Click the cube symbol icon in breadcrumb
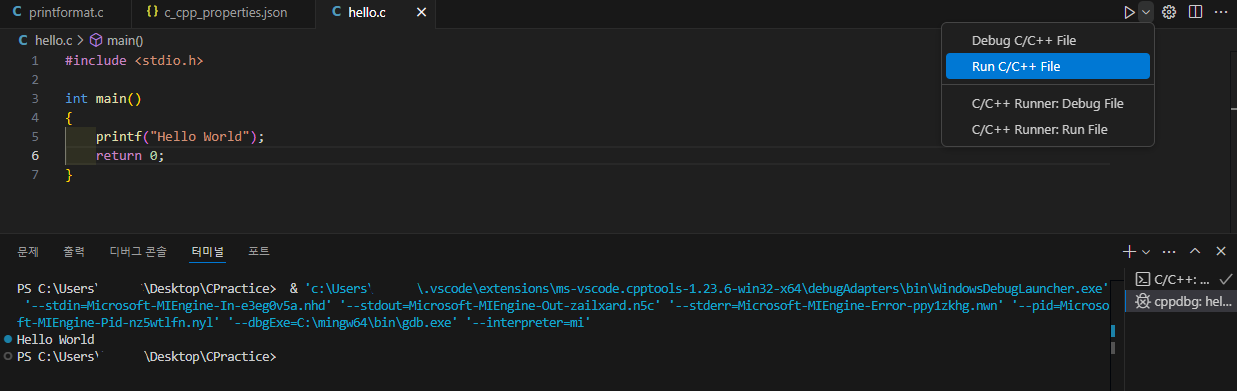 (x=96, y=41)
